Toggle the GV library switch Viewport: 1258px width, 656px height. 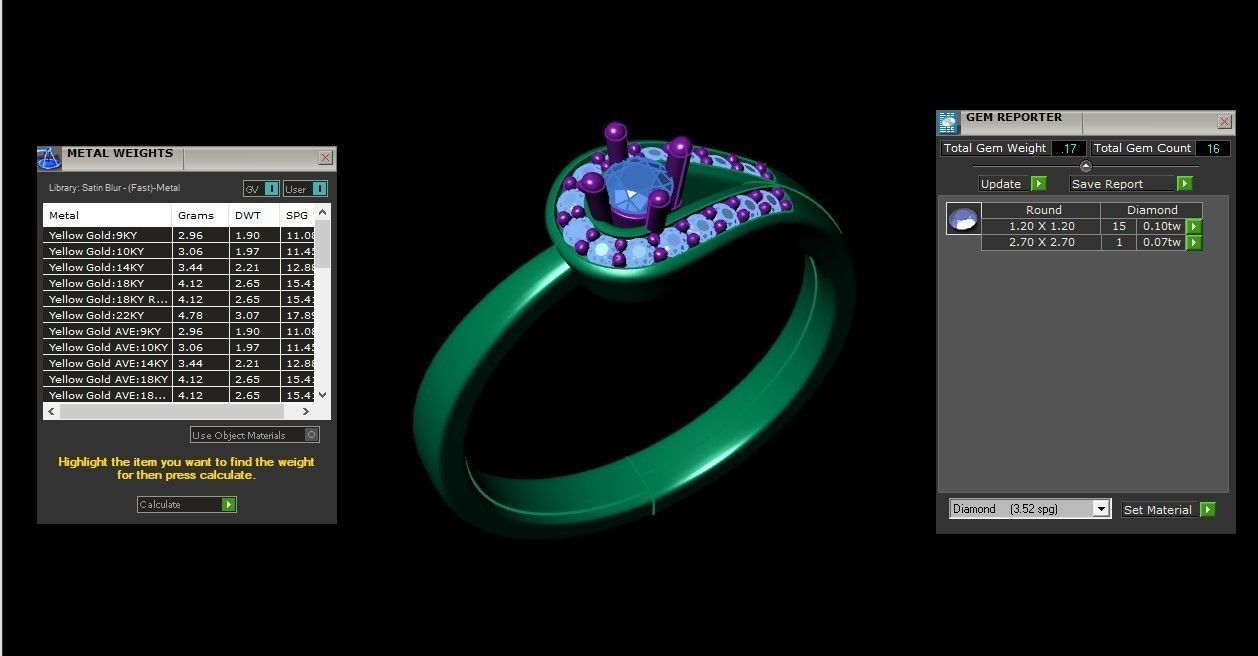coord(261,189)
